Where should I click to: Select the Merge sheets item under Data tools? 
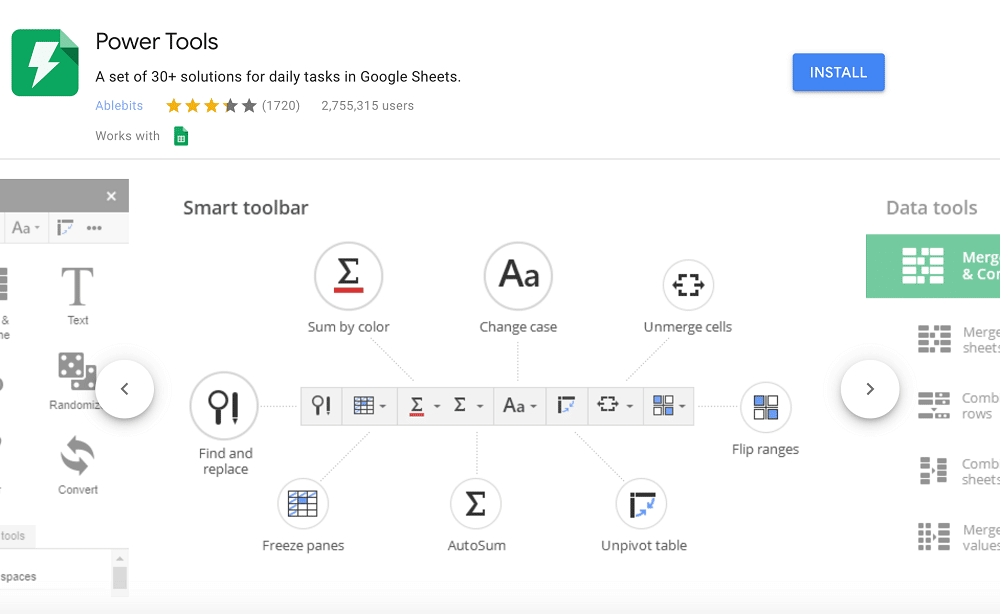point(958,339)
